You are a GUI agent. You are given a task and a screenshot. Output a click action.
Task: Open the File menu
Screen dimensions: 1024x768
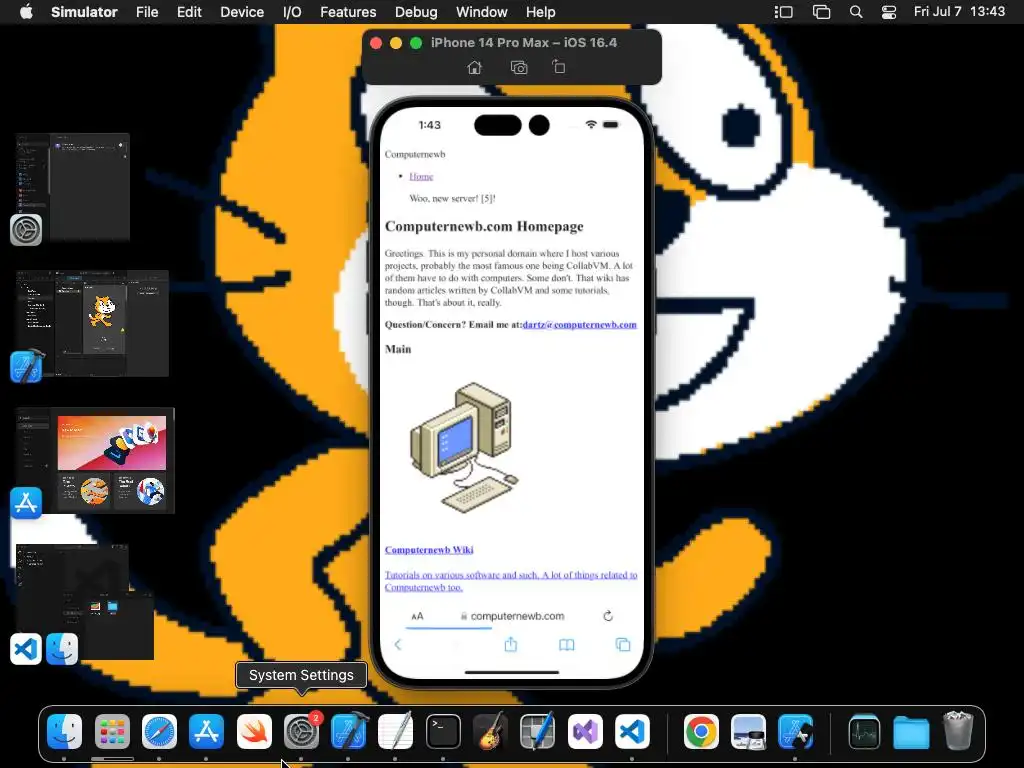pos(147,12)
